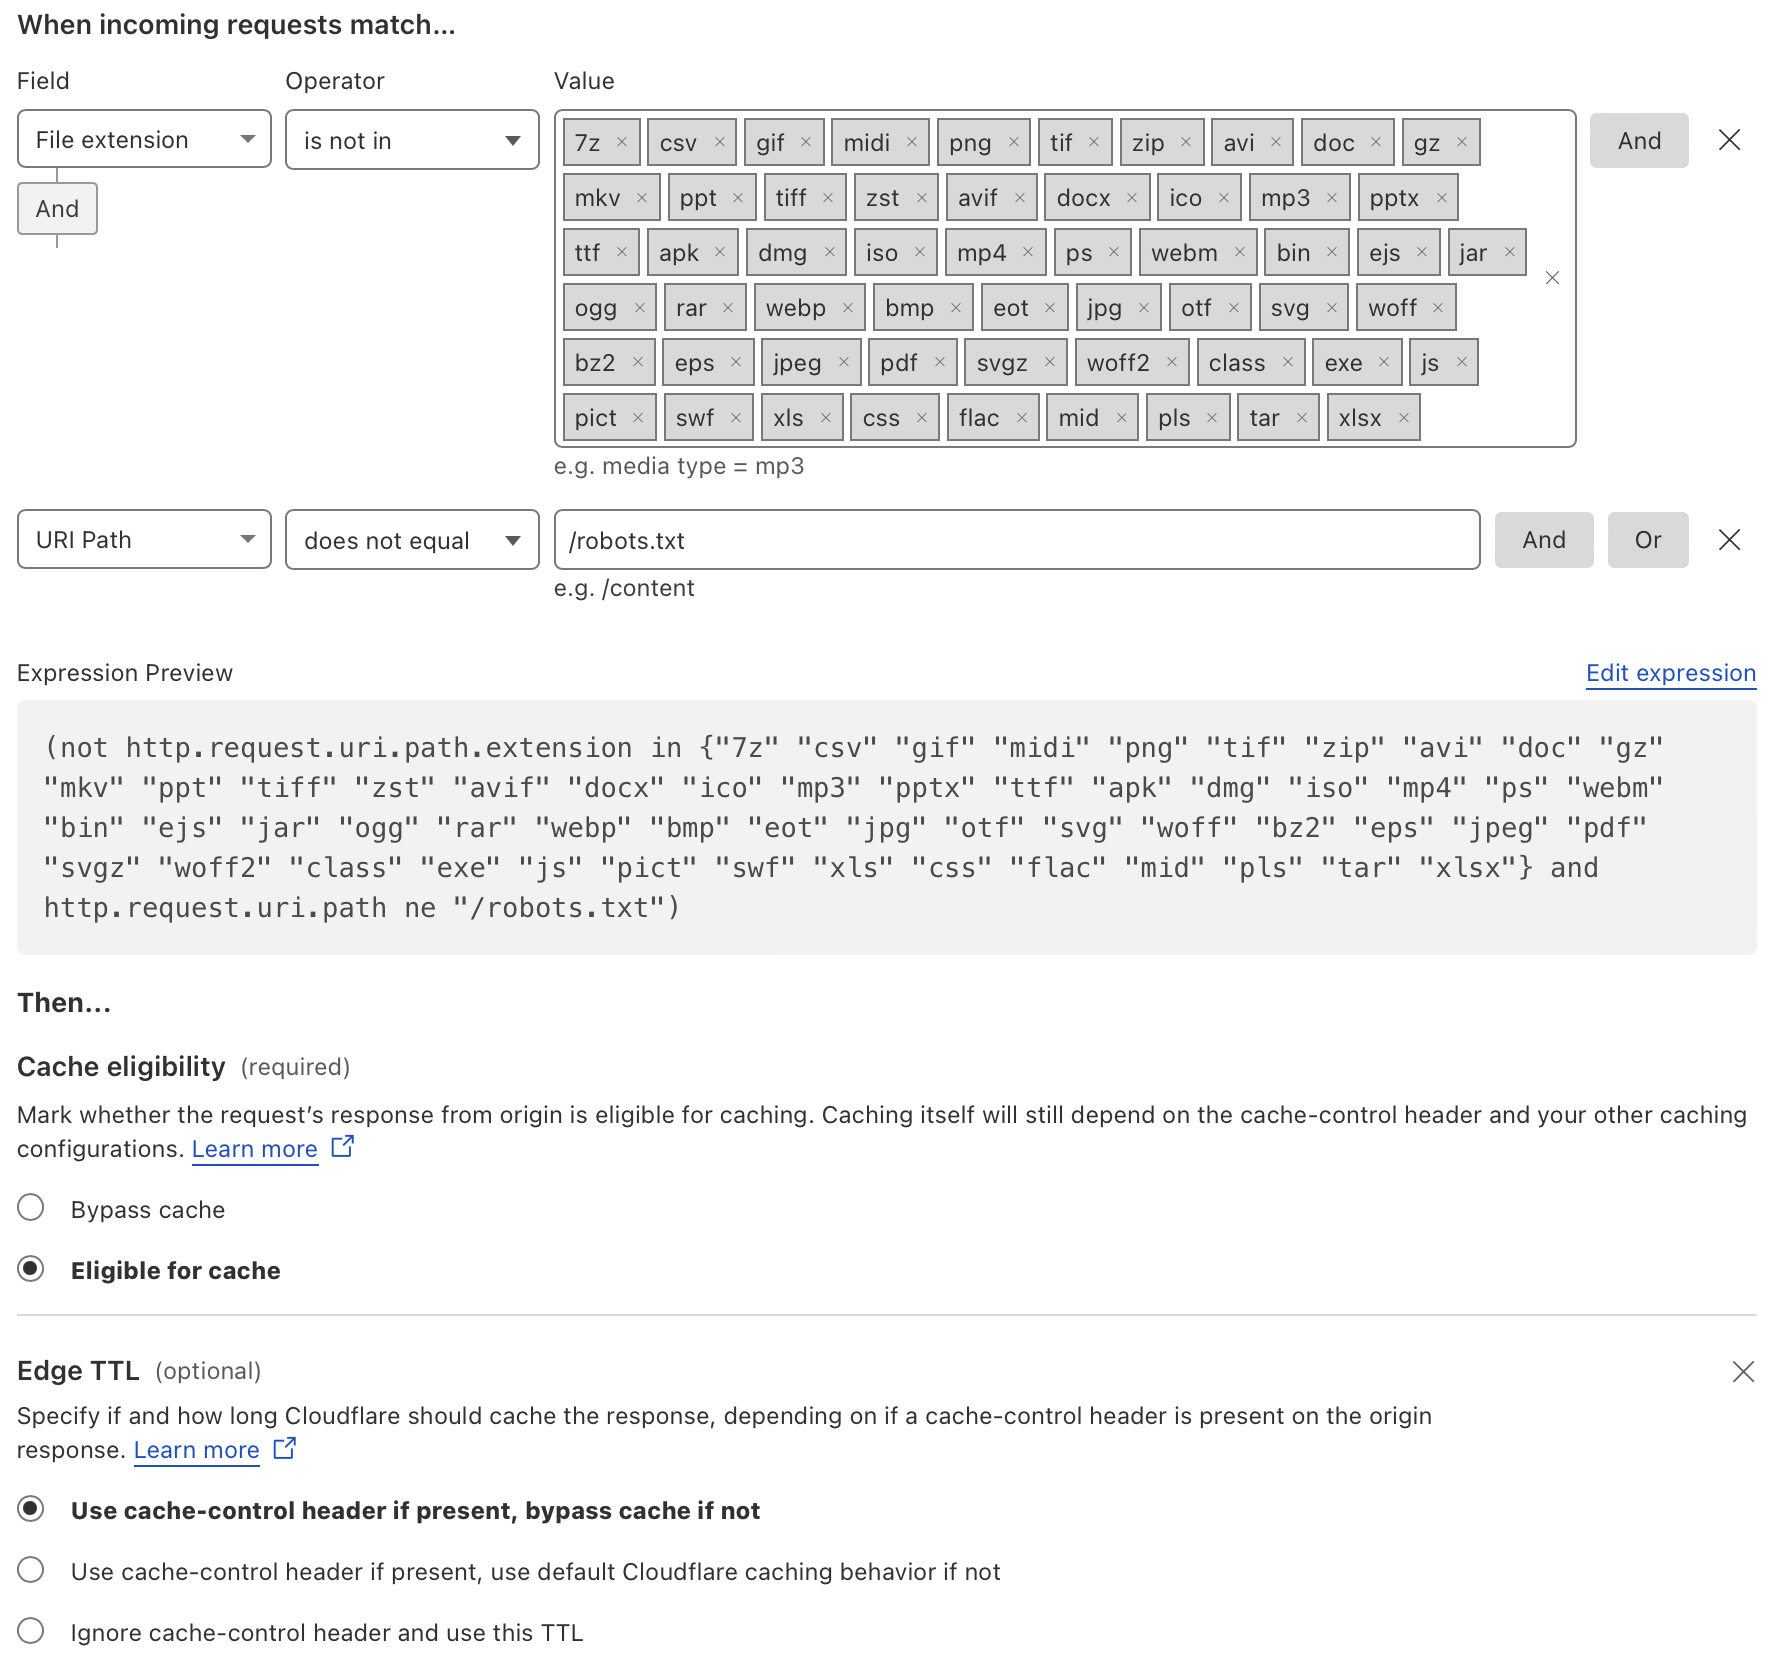This screenshot has height=1674, width=1782.
Task: Open the URI Path field dropdown
Action: [144, 540]
